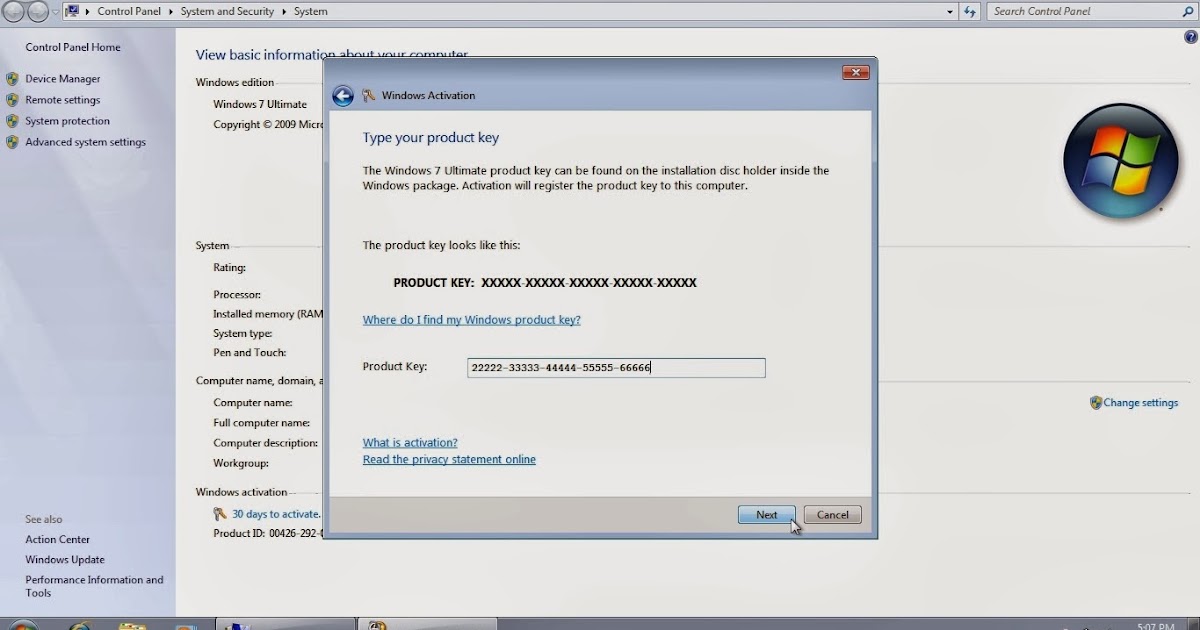
Task: Click the 'Pen and Touch:' label
Action: [250, 352]
